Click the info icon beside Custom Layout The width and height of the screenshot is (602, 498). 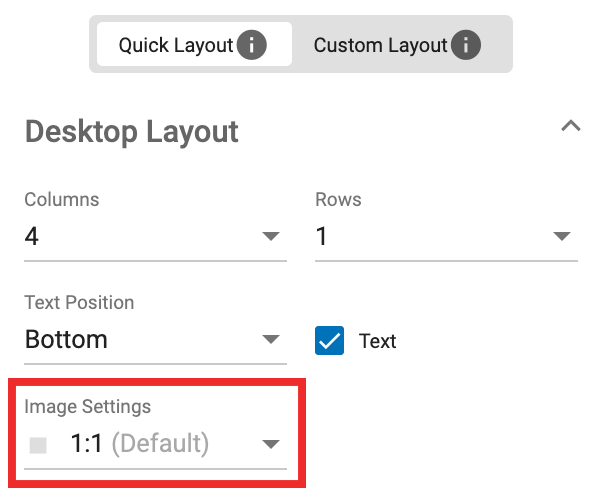click(x=466, y=45)
